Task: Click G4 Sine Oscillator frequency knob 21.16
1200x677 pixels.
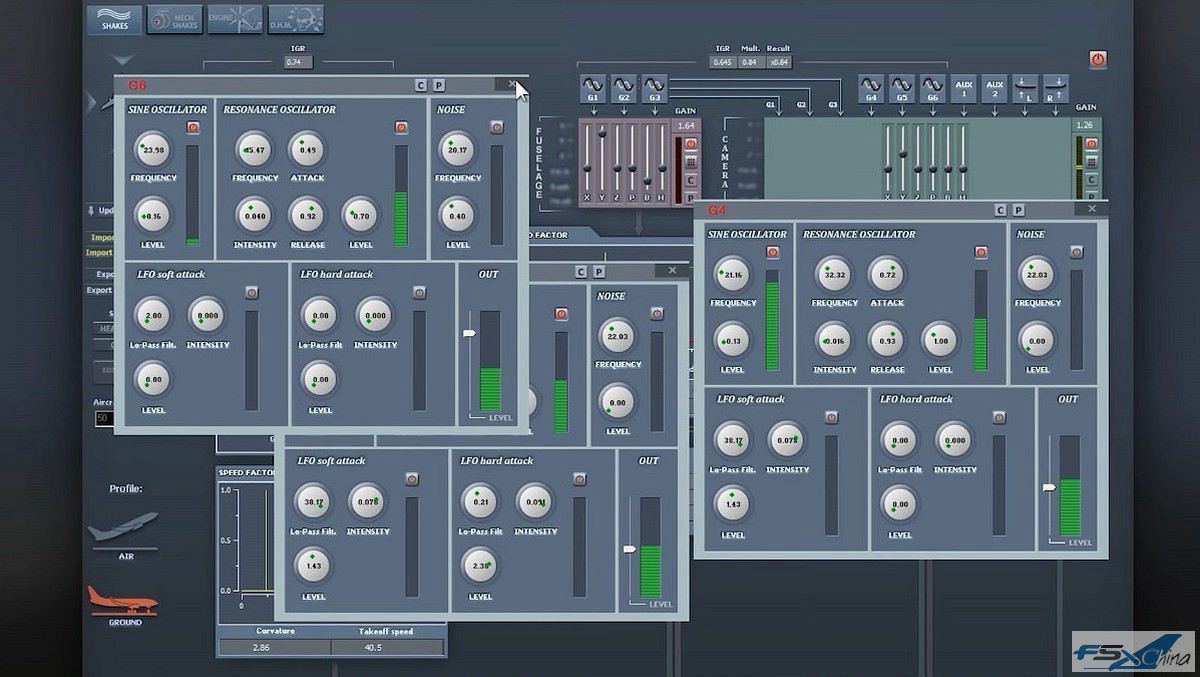Action: pyautogui.click(x=733, y=275)
